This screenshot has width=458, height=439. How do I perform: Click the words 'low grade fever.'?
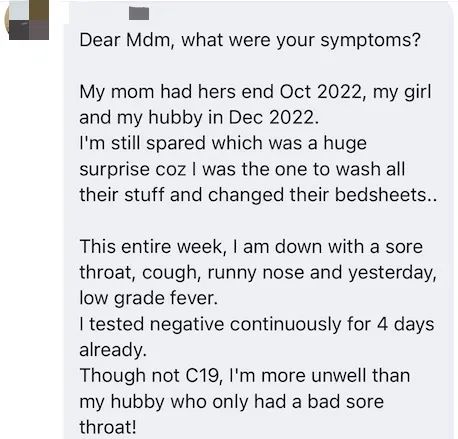coord(148,298)
